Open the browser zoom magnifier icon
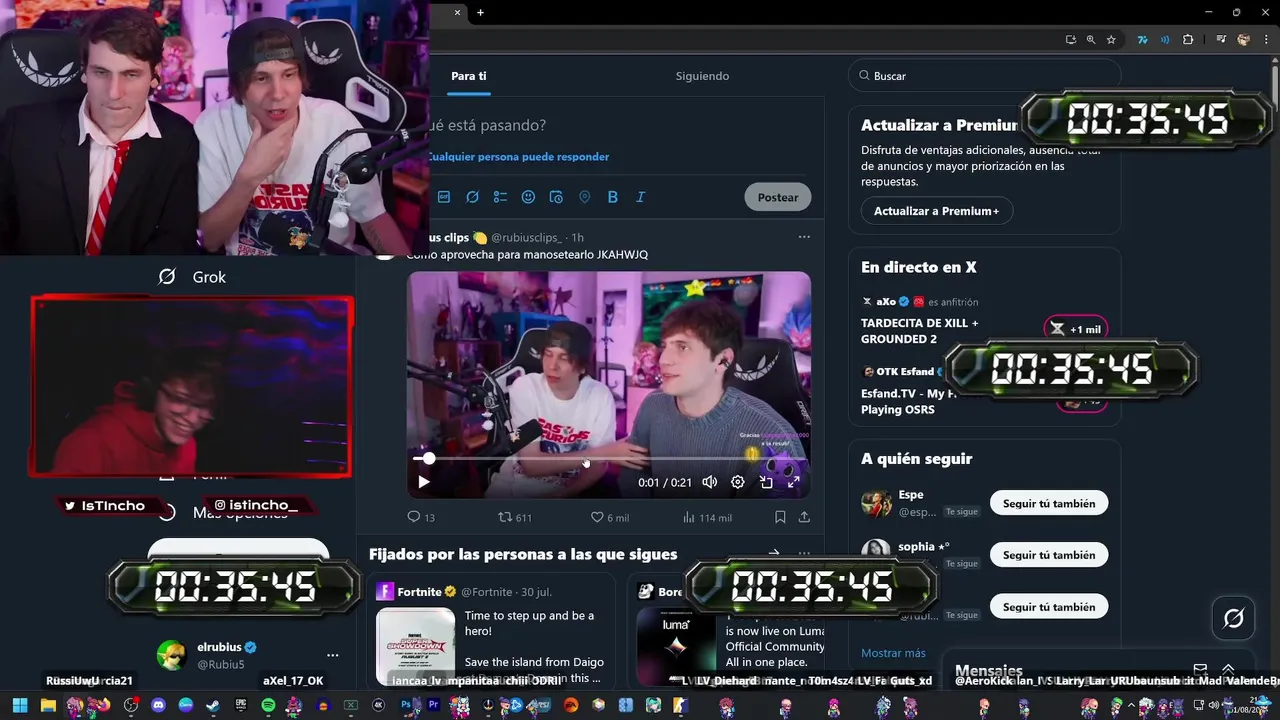This screenshot has height=720, width=1280. pos(1091,40)
